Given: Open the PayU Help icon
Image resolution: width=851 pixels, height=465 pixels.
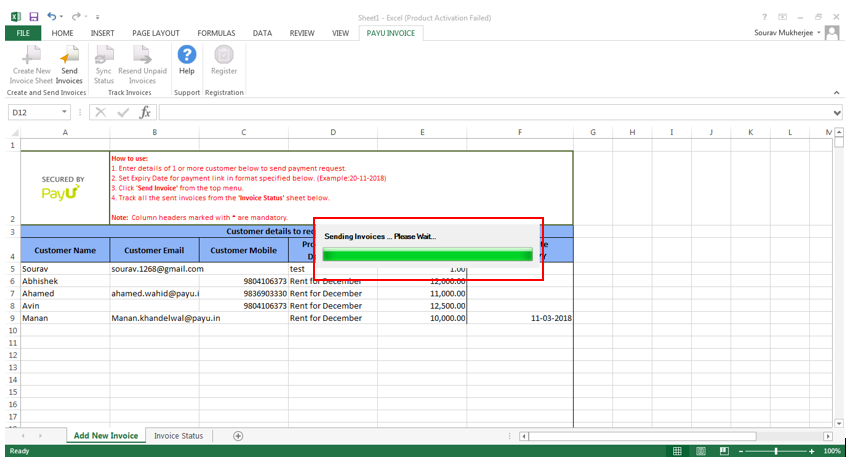Looking at the screenshot, I should 187,55.
